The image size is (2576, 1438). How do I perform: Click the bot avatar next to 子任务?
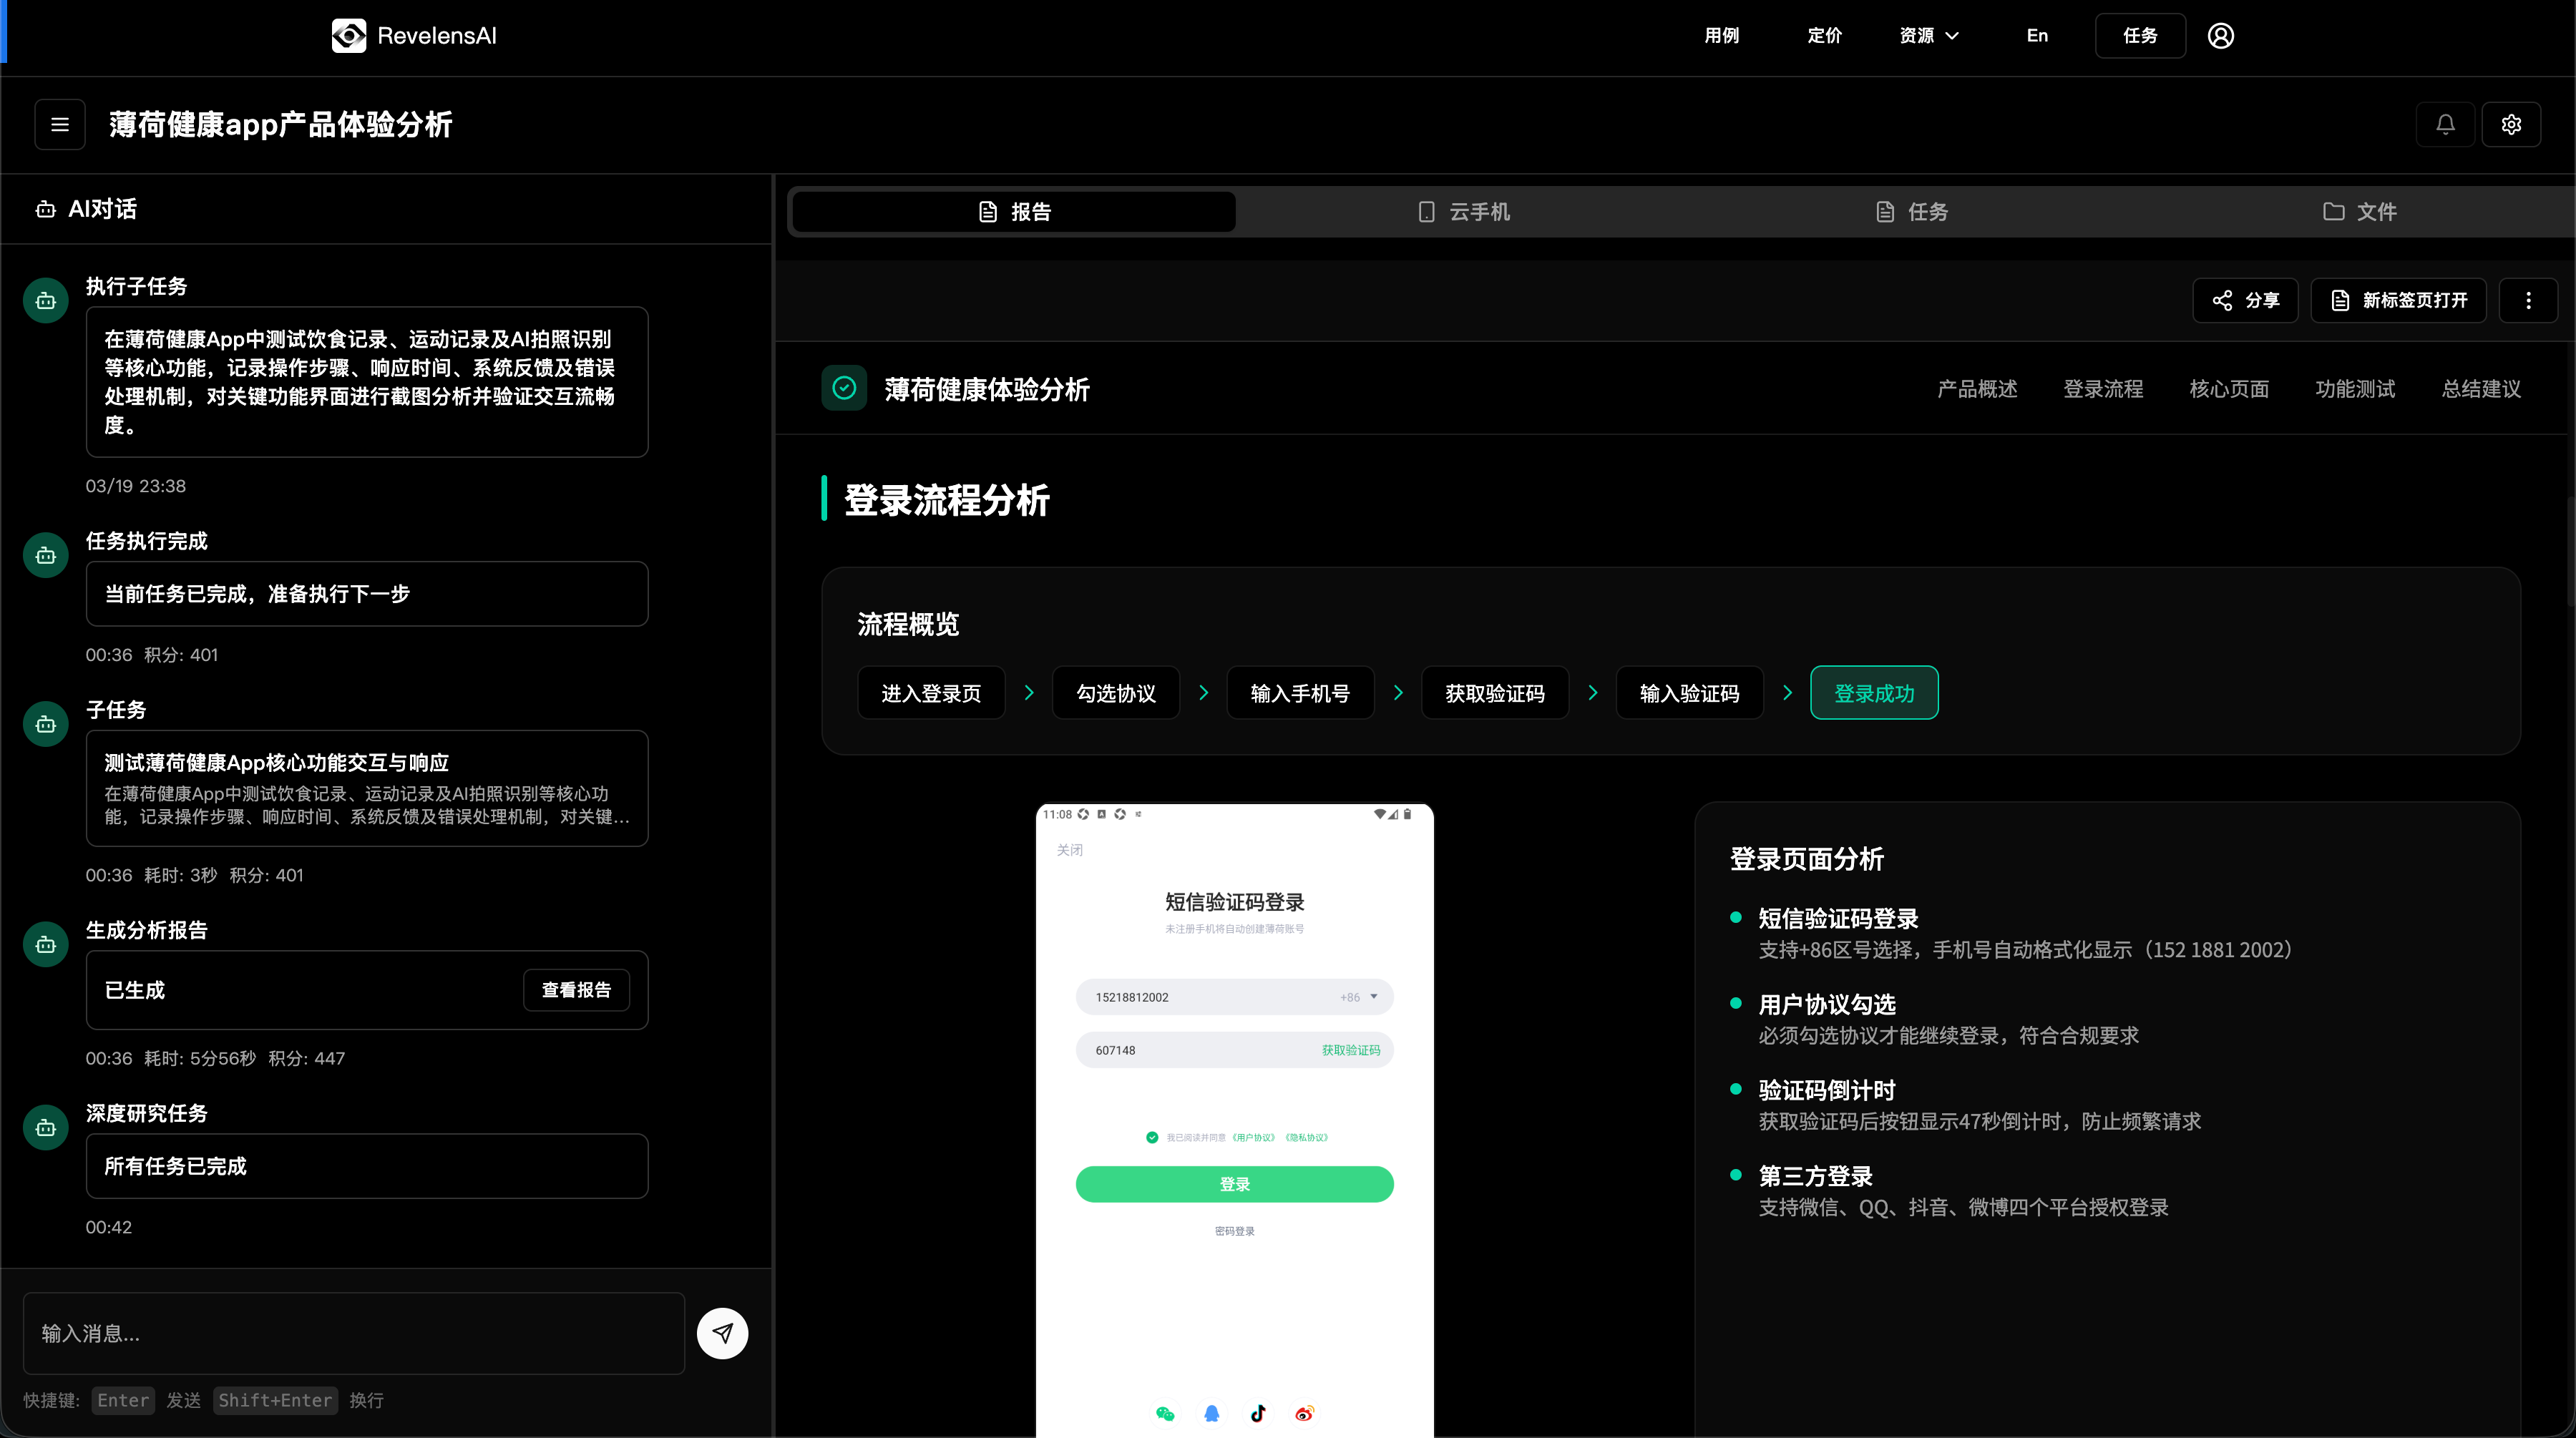(46, 724)
